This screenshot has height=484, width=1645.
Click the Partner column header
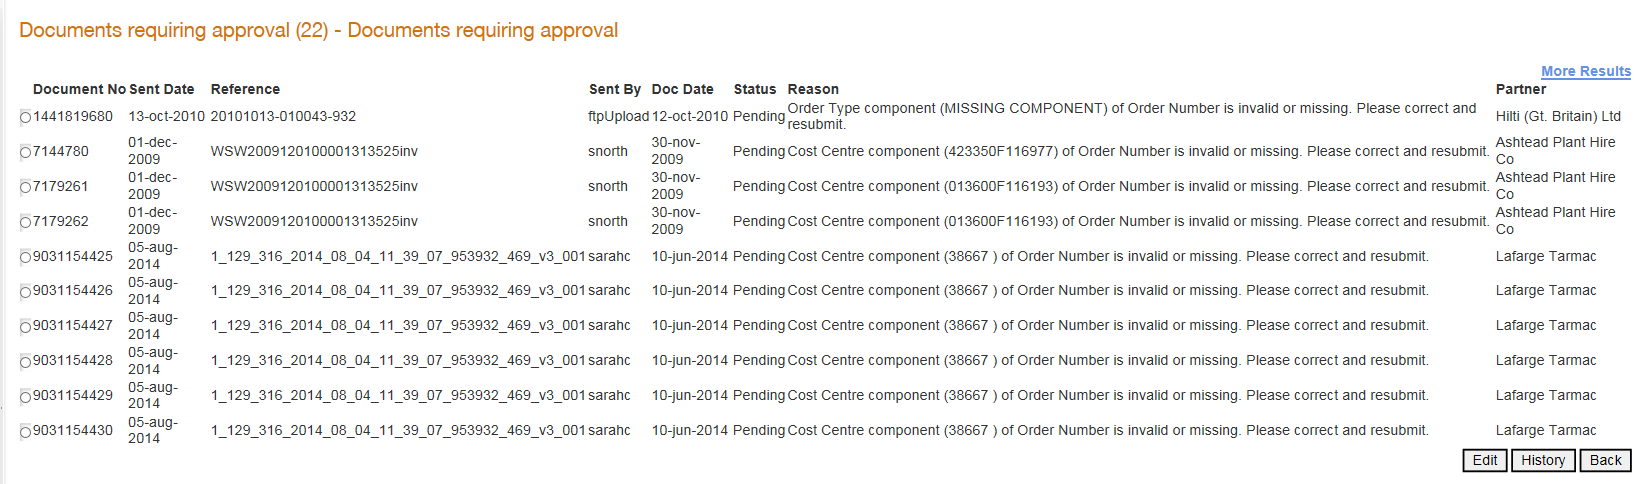pos(1521,89)
